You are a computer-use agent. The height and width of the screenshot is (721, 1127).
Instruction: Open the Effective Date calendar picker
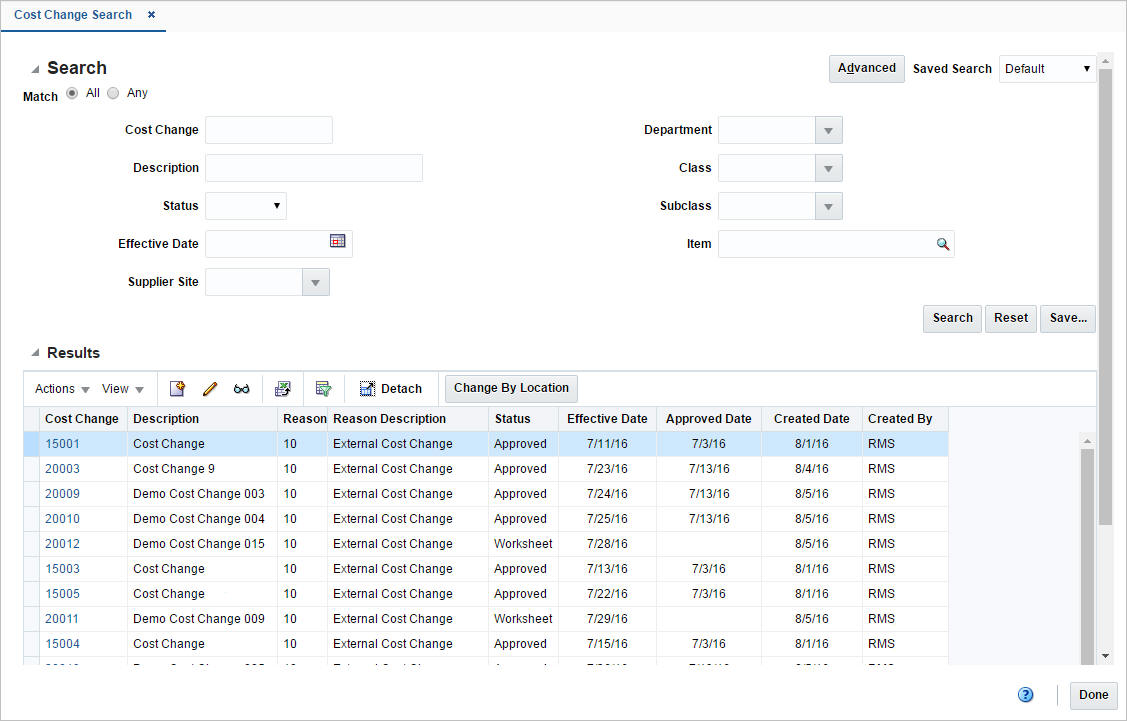point(337,243)
